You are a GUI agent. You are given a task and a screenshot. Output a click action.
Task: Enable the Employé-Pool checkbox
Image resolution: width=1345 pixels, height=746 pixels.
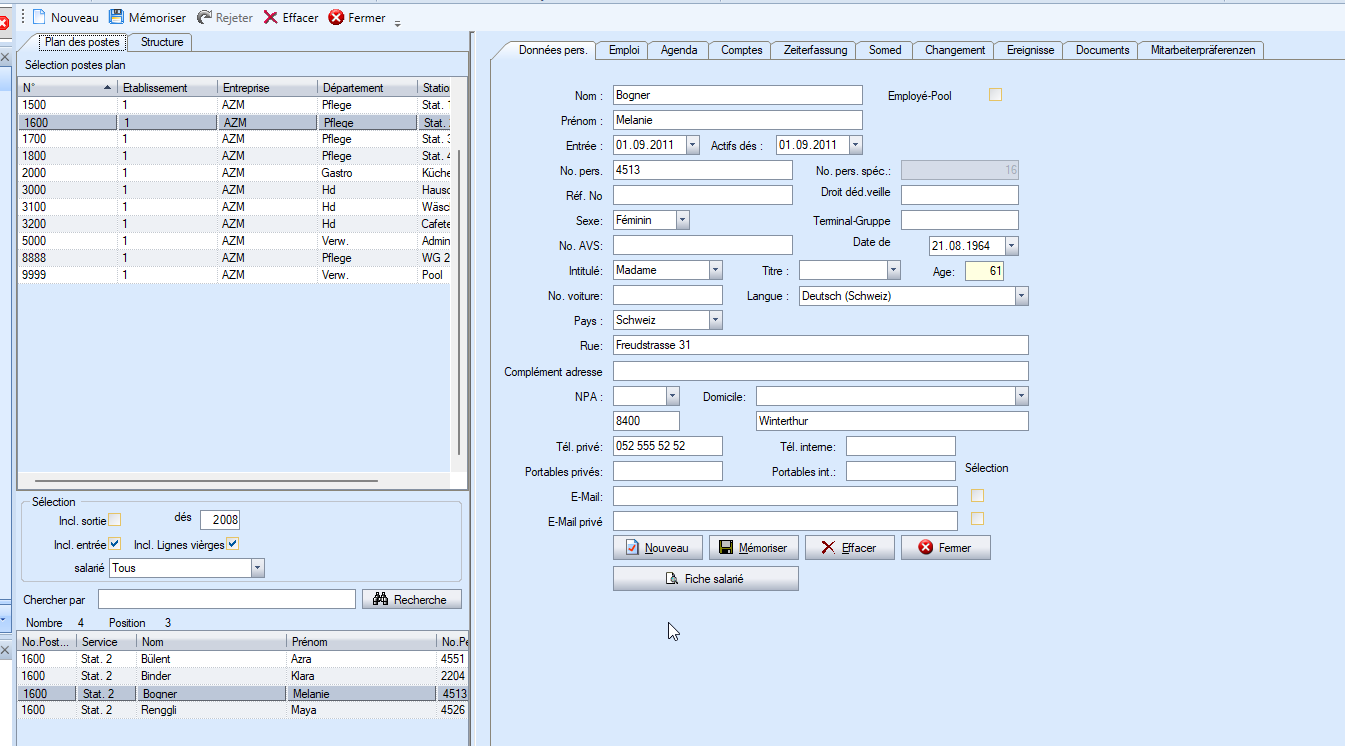coord(995,95)
